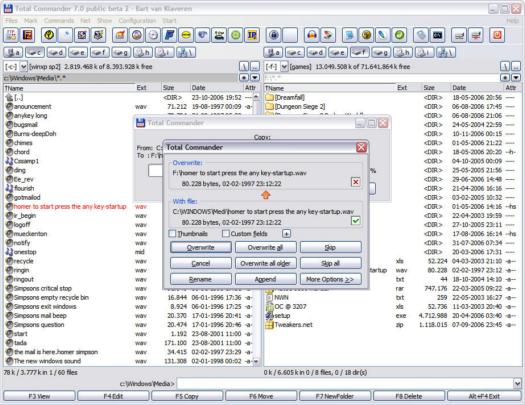Go to parent directory in right panel
Image resolution: width=525 pixels, height=405 pixels.
(x=516, y=66)
